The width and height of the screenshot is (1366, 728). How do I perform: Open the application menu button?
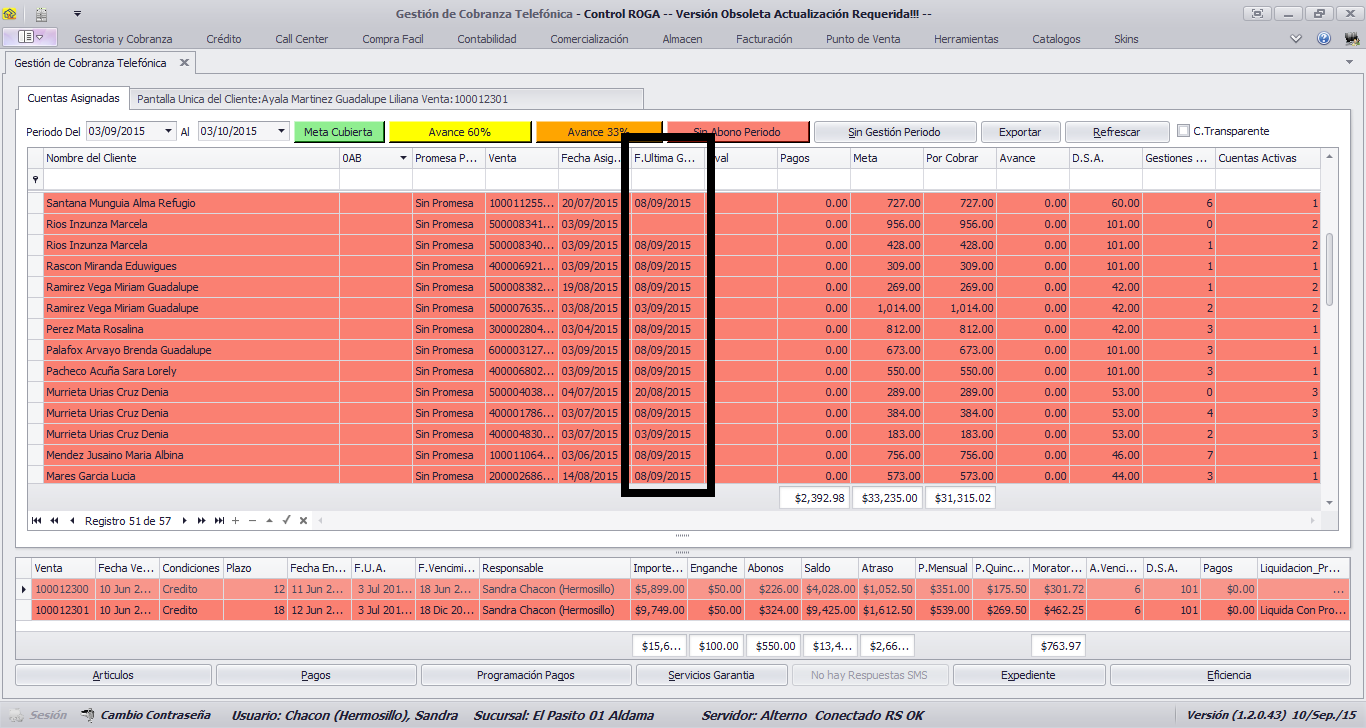[30, 38]
